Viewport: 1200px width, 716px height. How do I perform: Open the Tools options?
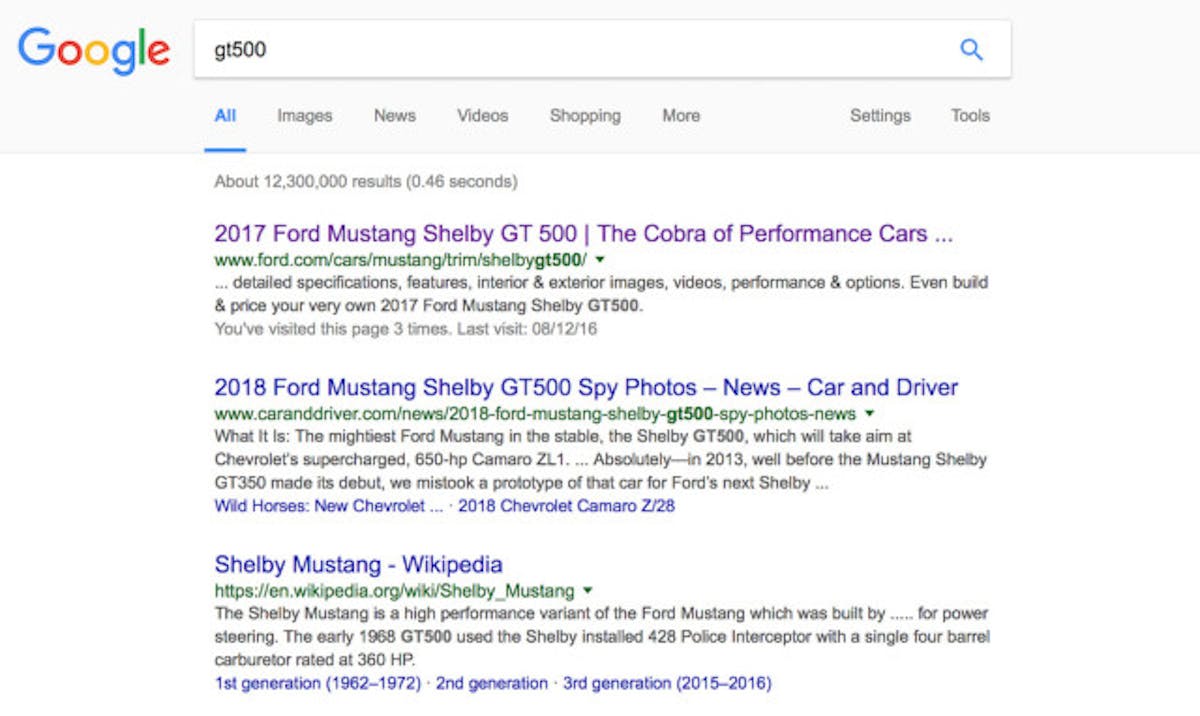969,116
